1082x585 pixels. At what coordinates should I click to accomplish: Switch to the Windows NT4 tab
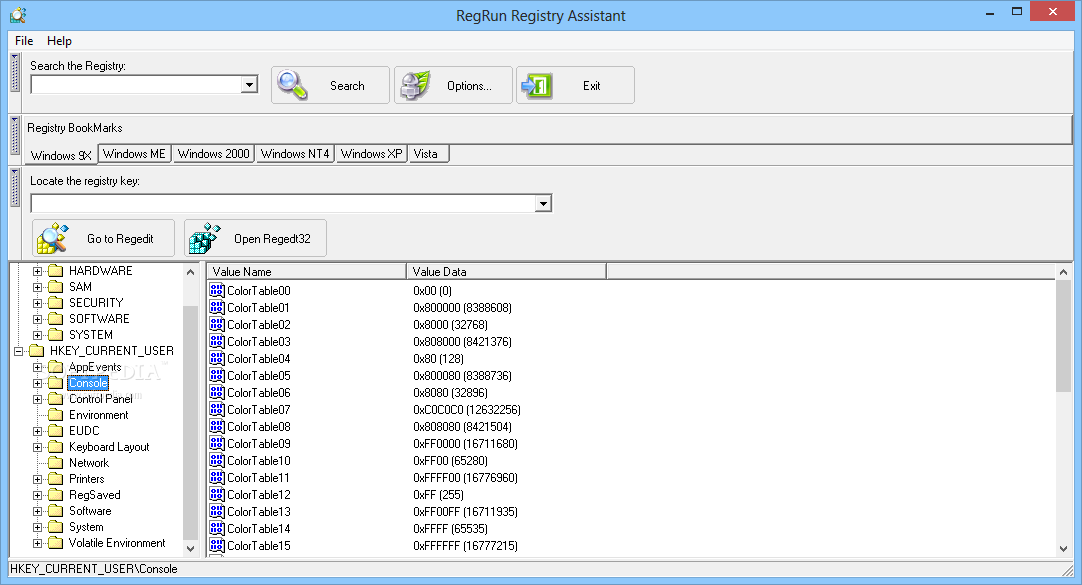pyautogui.click(x=295, y=154)
